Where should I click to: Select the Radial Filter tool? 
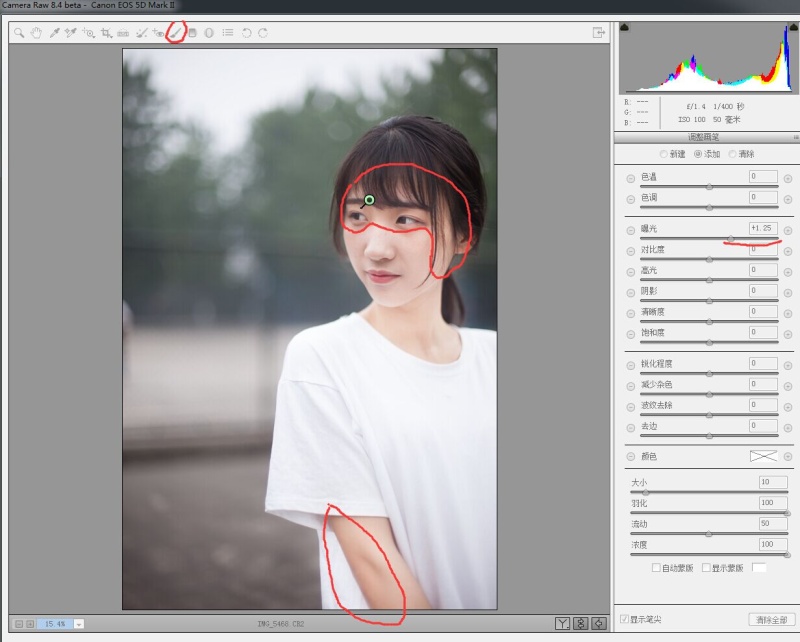pos(209,33)
